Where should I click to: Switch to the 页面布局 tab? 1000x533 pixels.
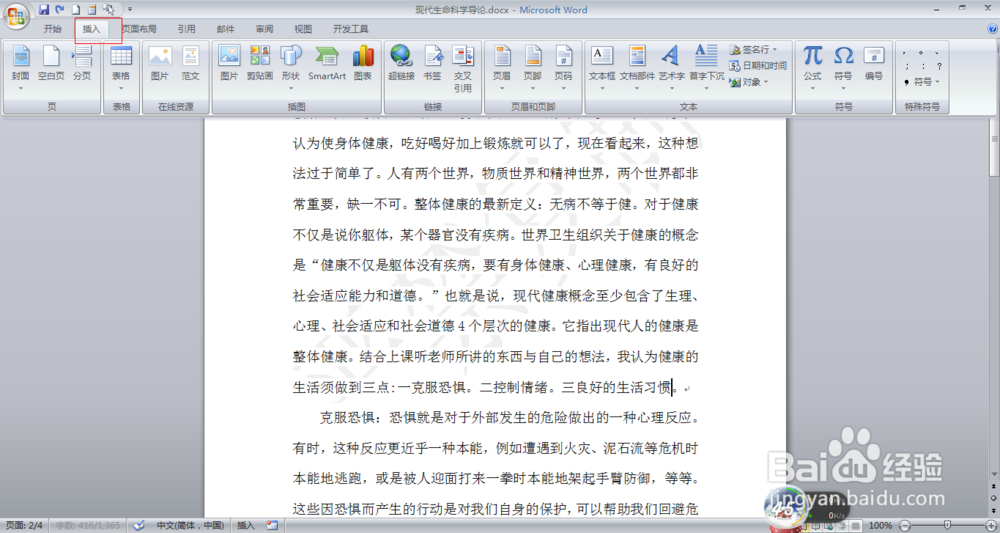tap(139, 29)
